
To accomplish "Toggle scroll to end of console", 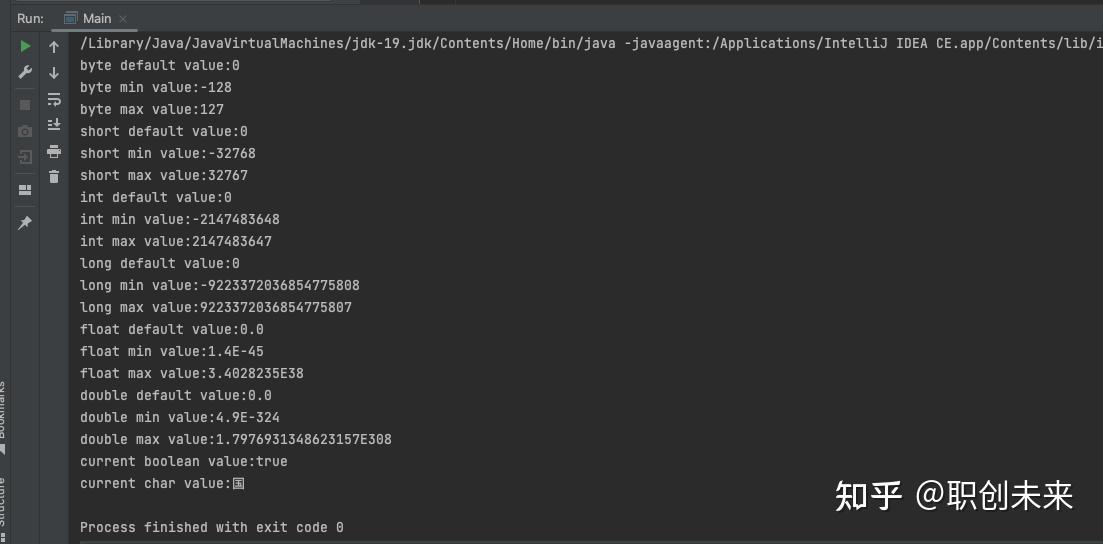I will click(x=54, y=125).
